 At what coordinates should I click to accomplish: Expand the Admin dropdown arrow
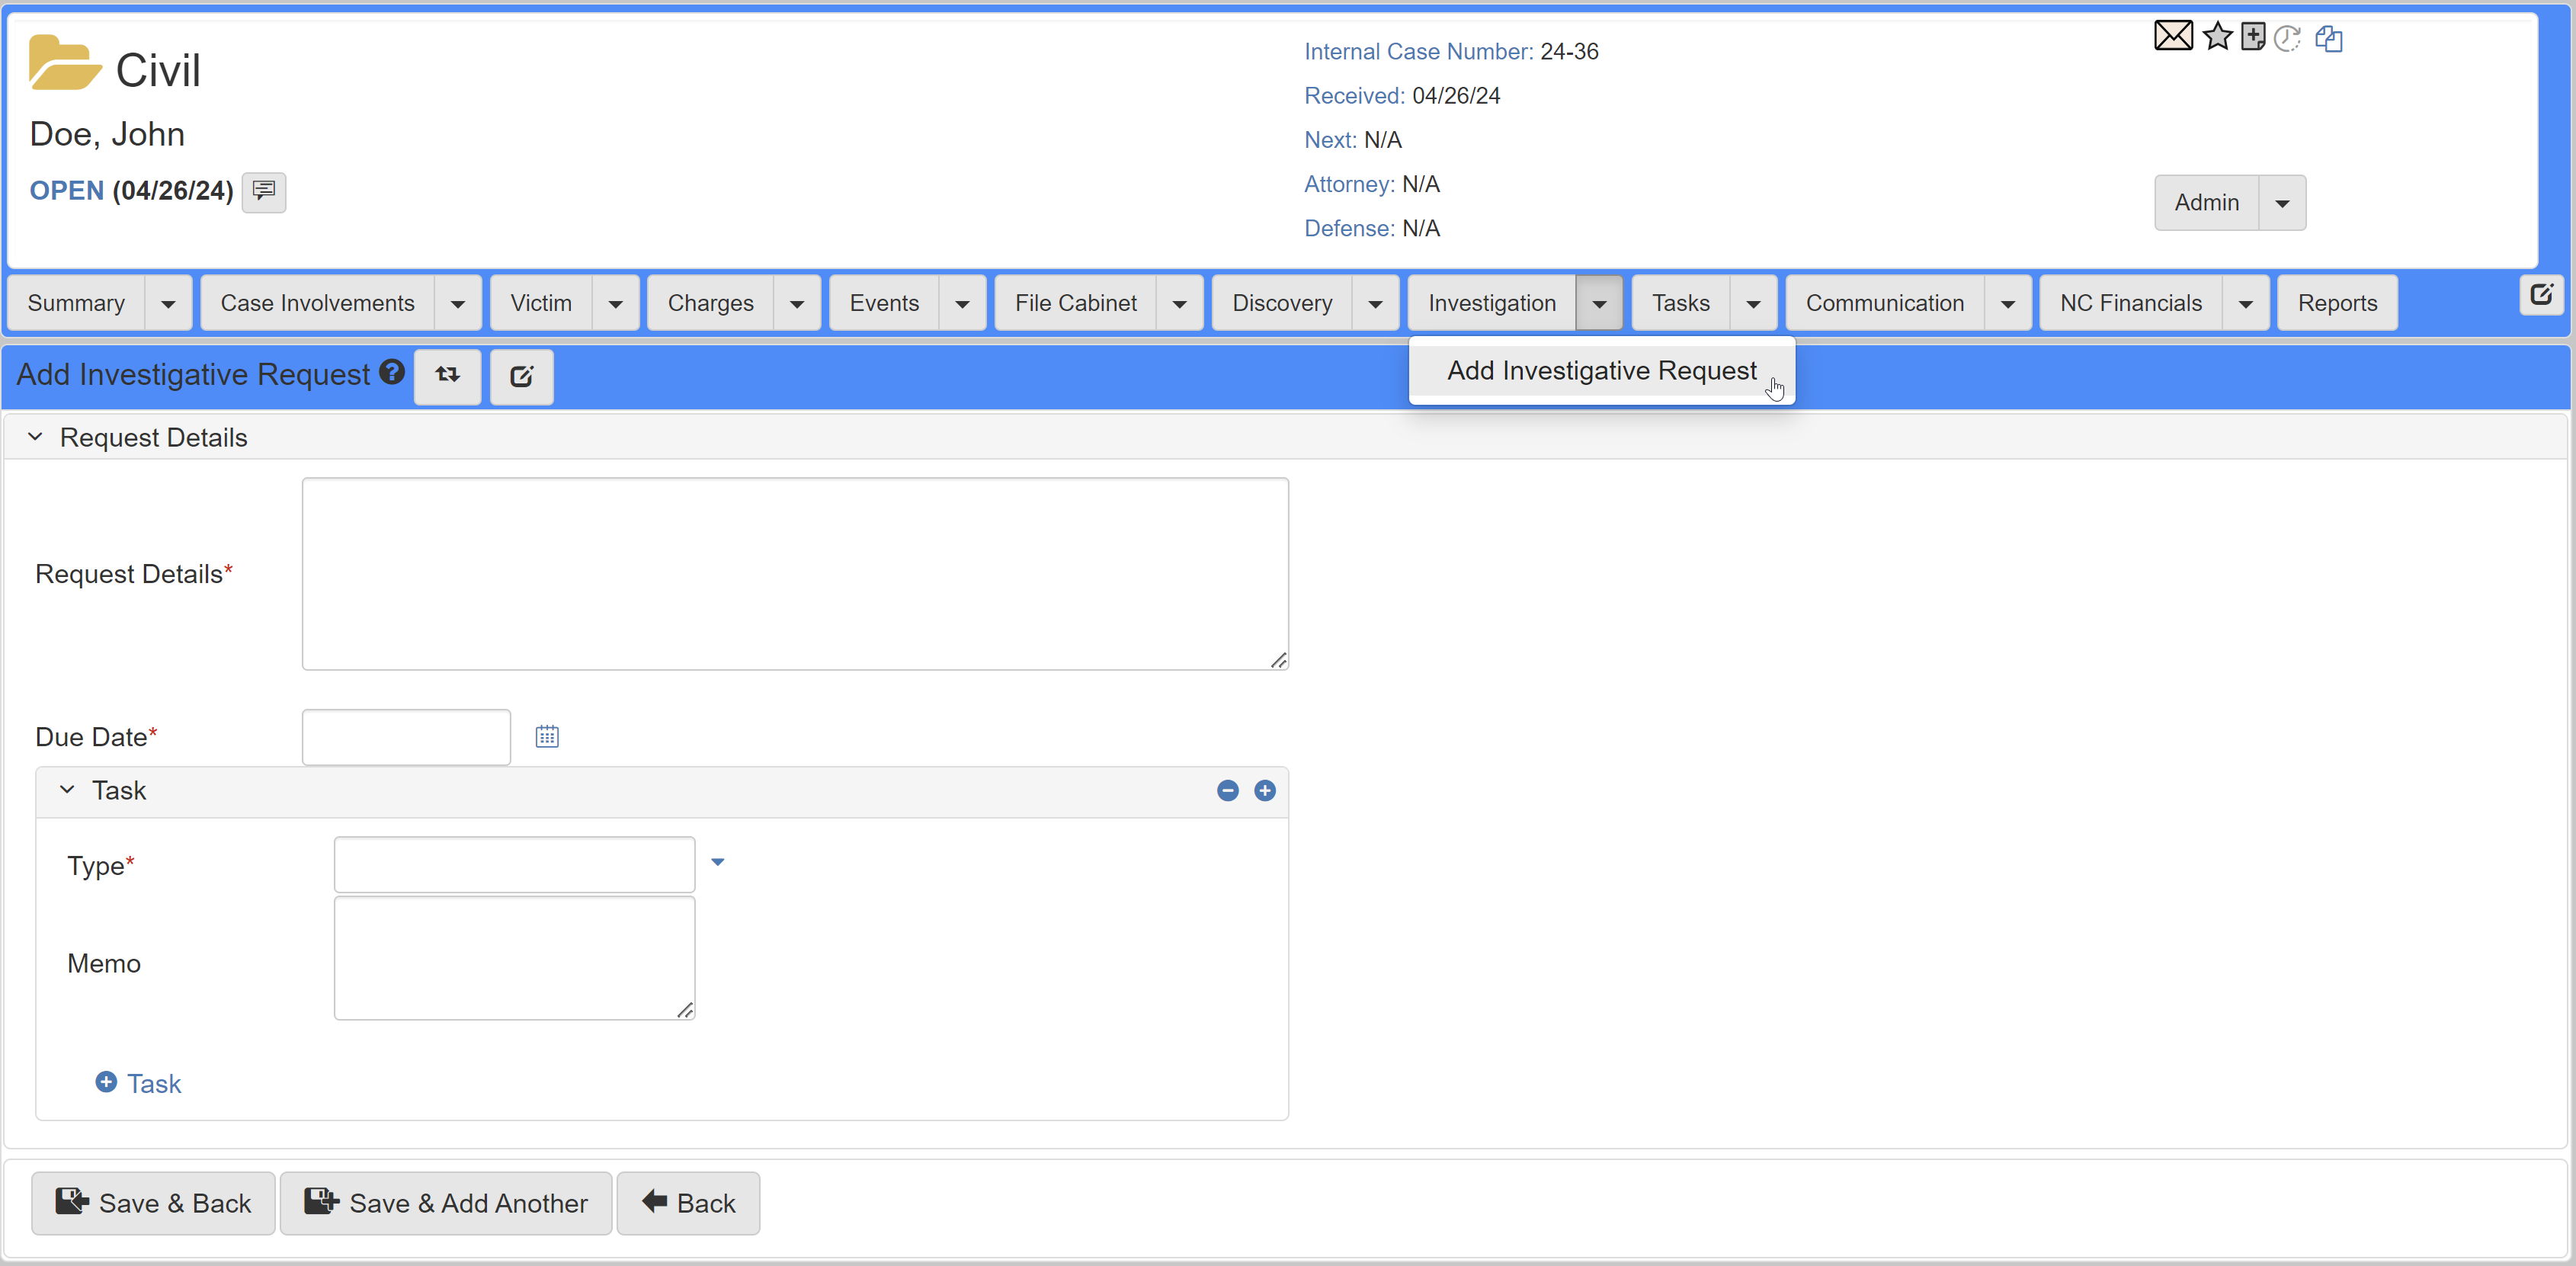tap(2281, 203)
